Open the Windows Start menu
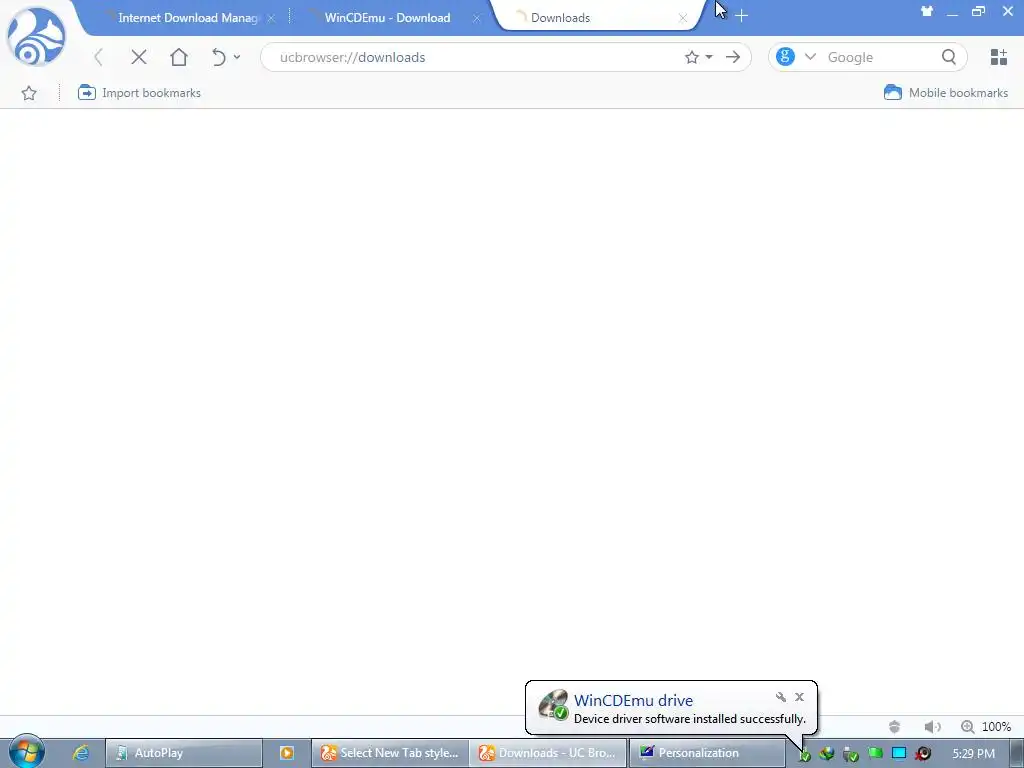The image size is (1024, 768). click(26, 751)
